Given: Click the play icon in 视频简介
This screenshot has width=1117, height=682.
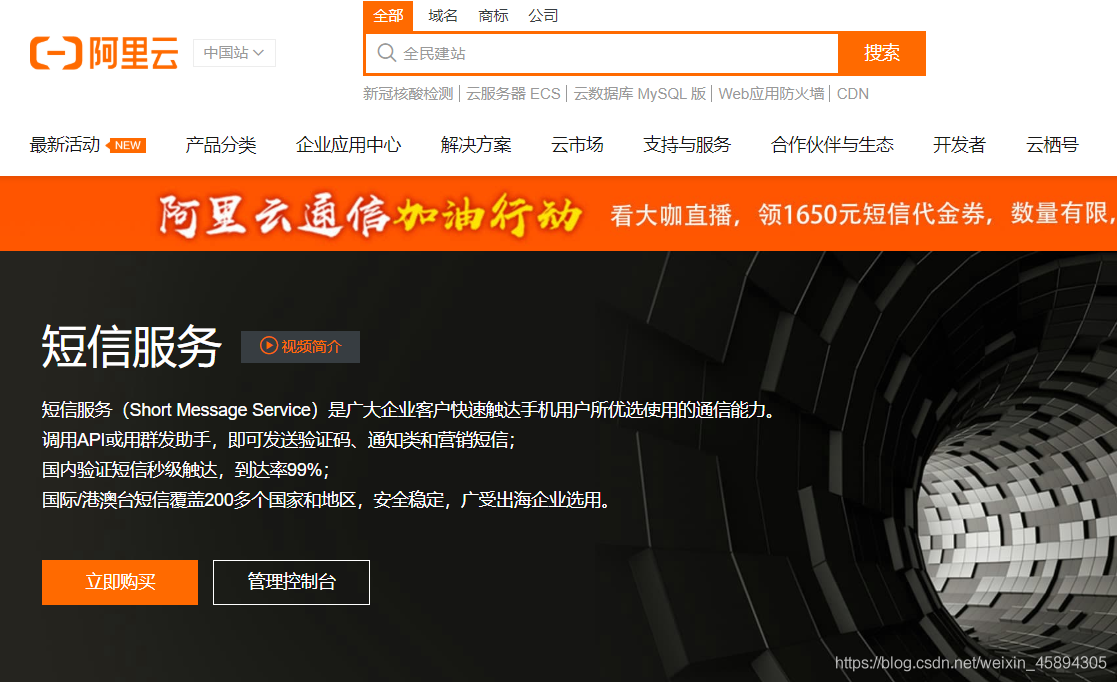Looking at the screenshot, I should [x=269, y=346].
